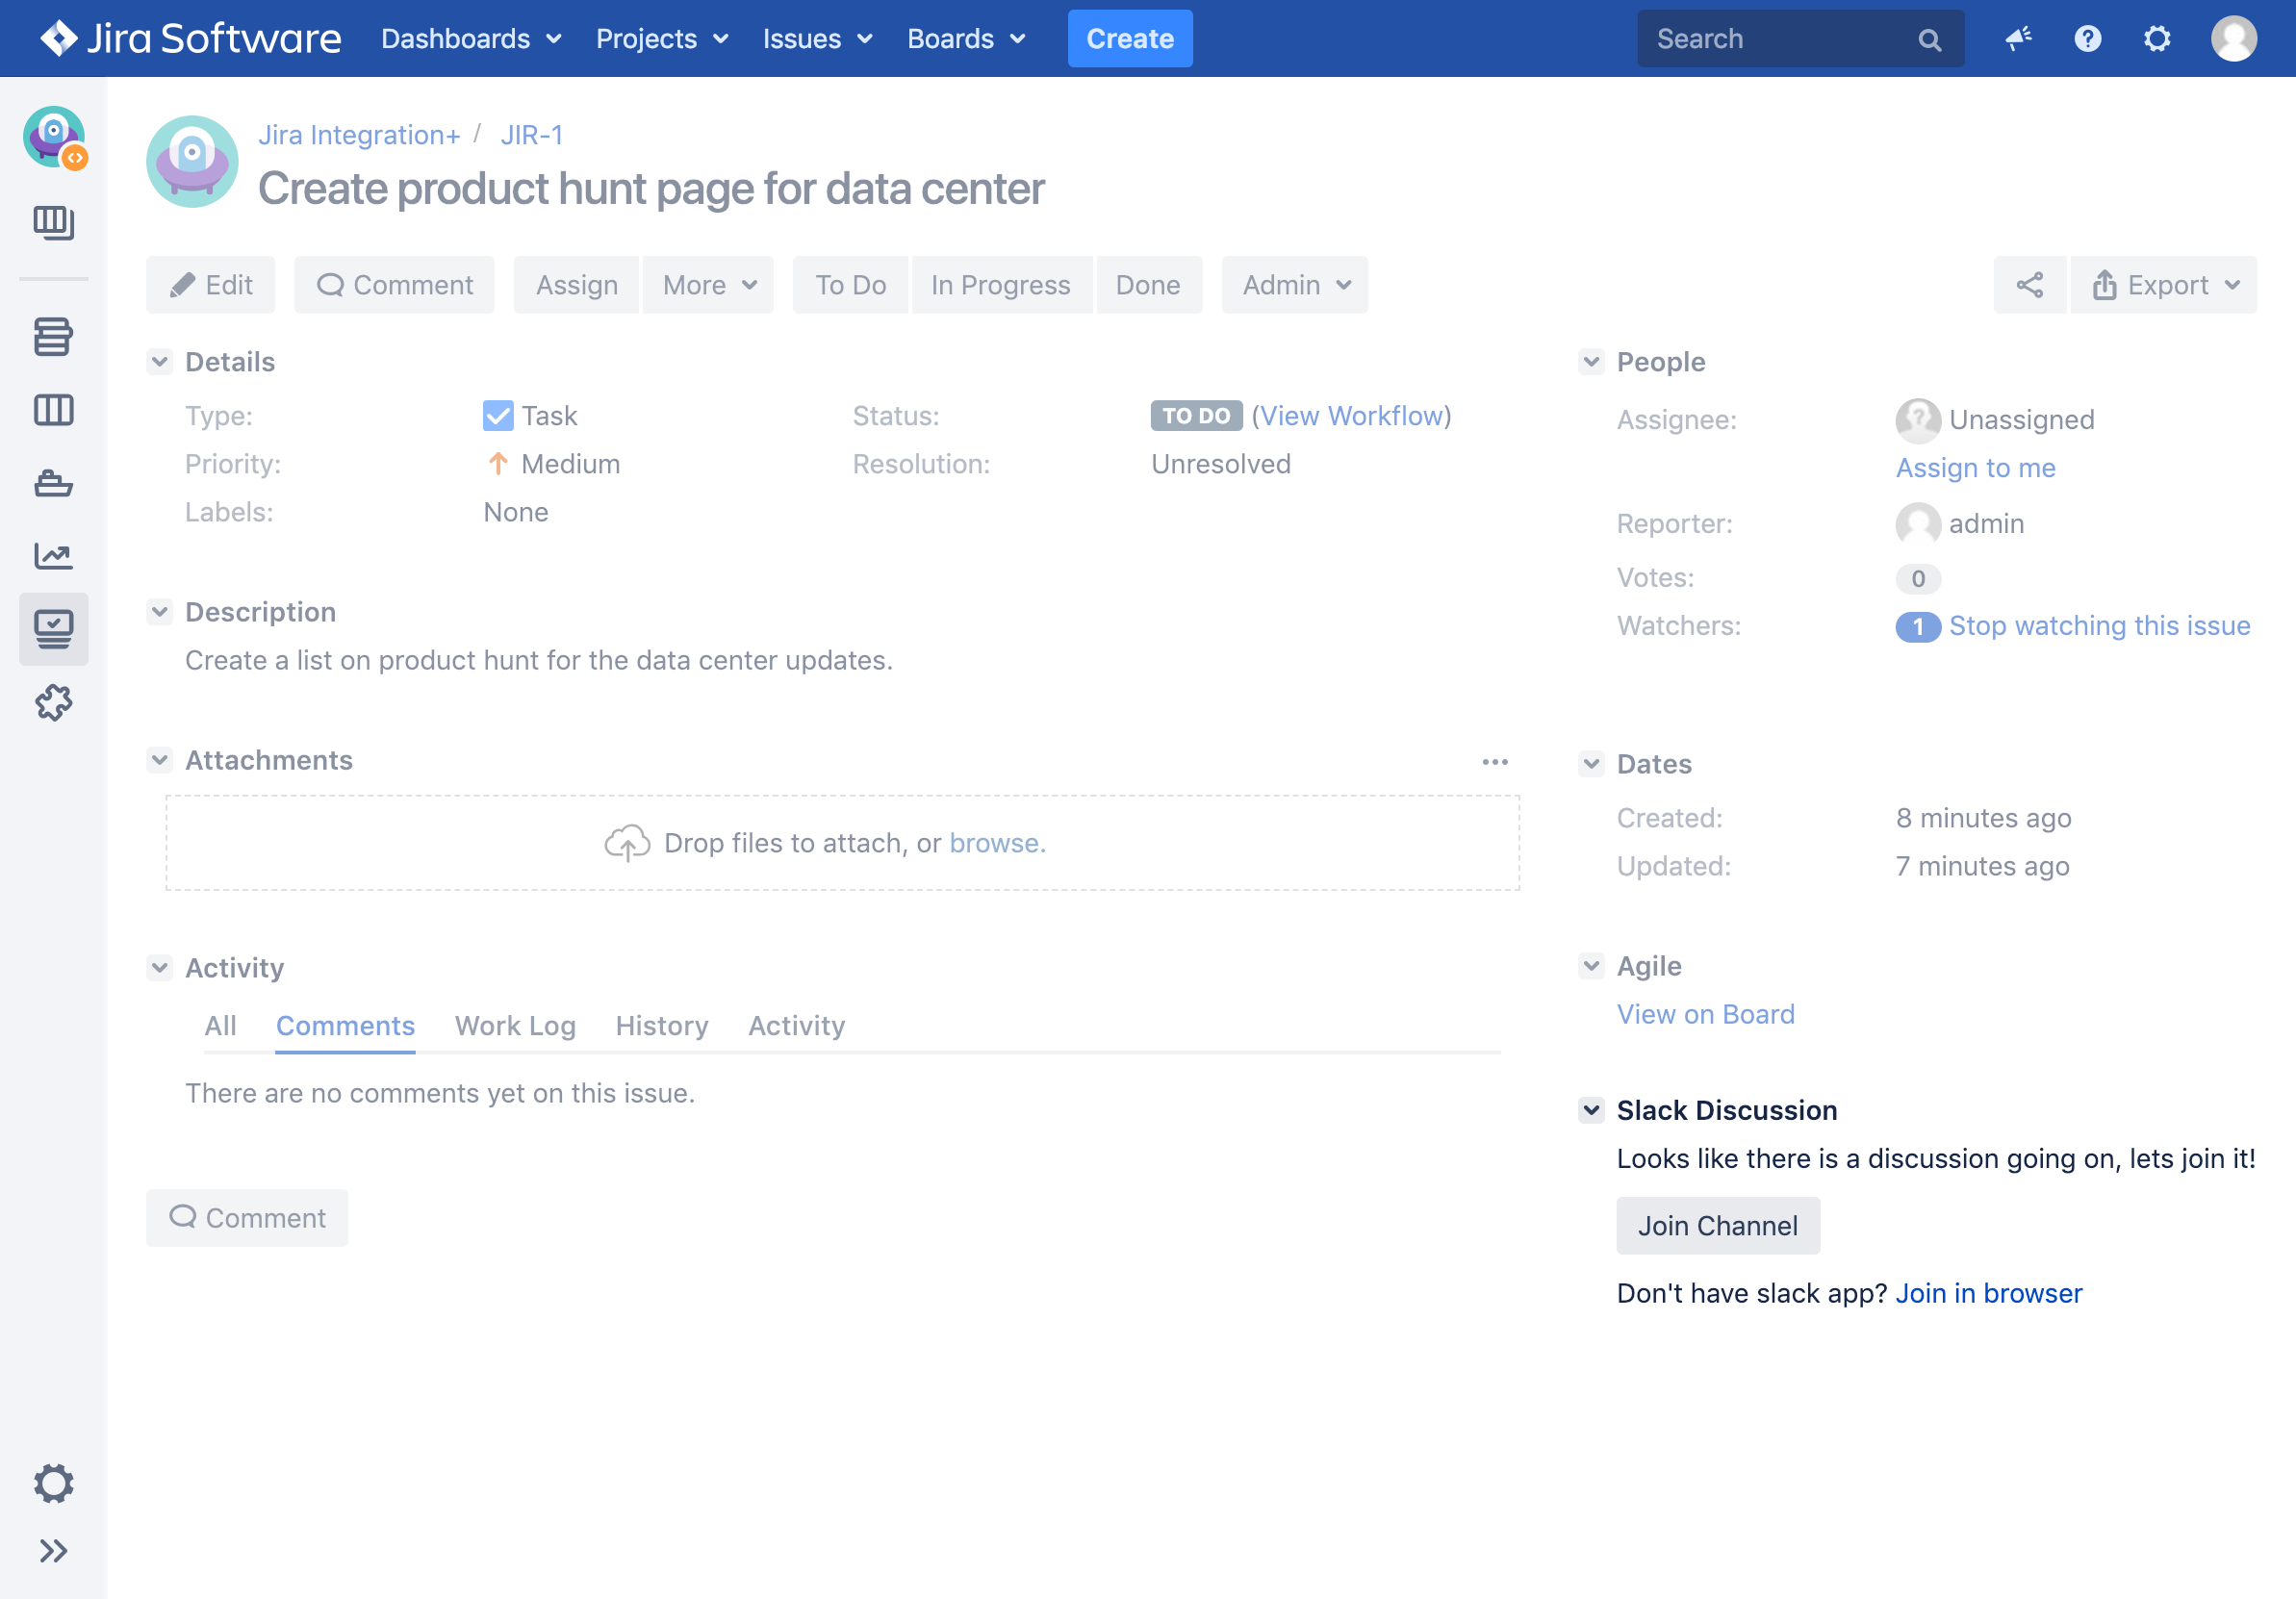Expand sidebar with double-arrow icon
Screen dimensions: 2296x1599
[53, 1551]
